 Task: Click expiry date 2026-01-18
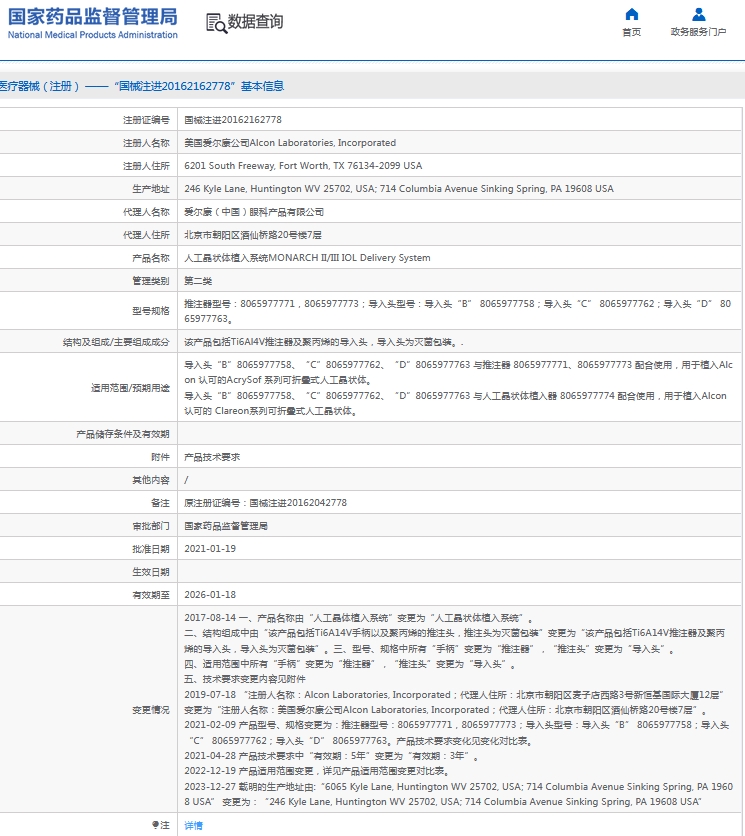[210, 594]
